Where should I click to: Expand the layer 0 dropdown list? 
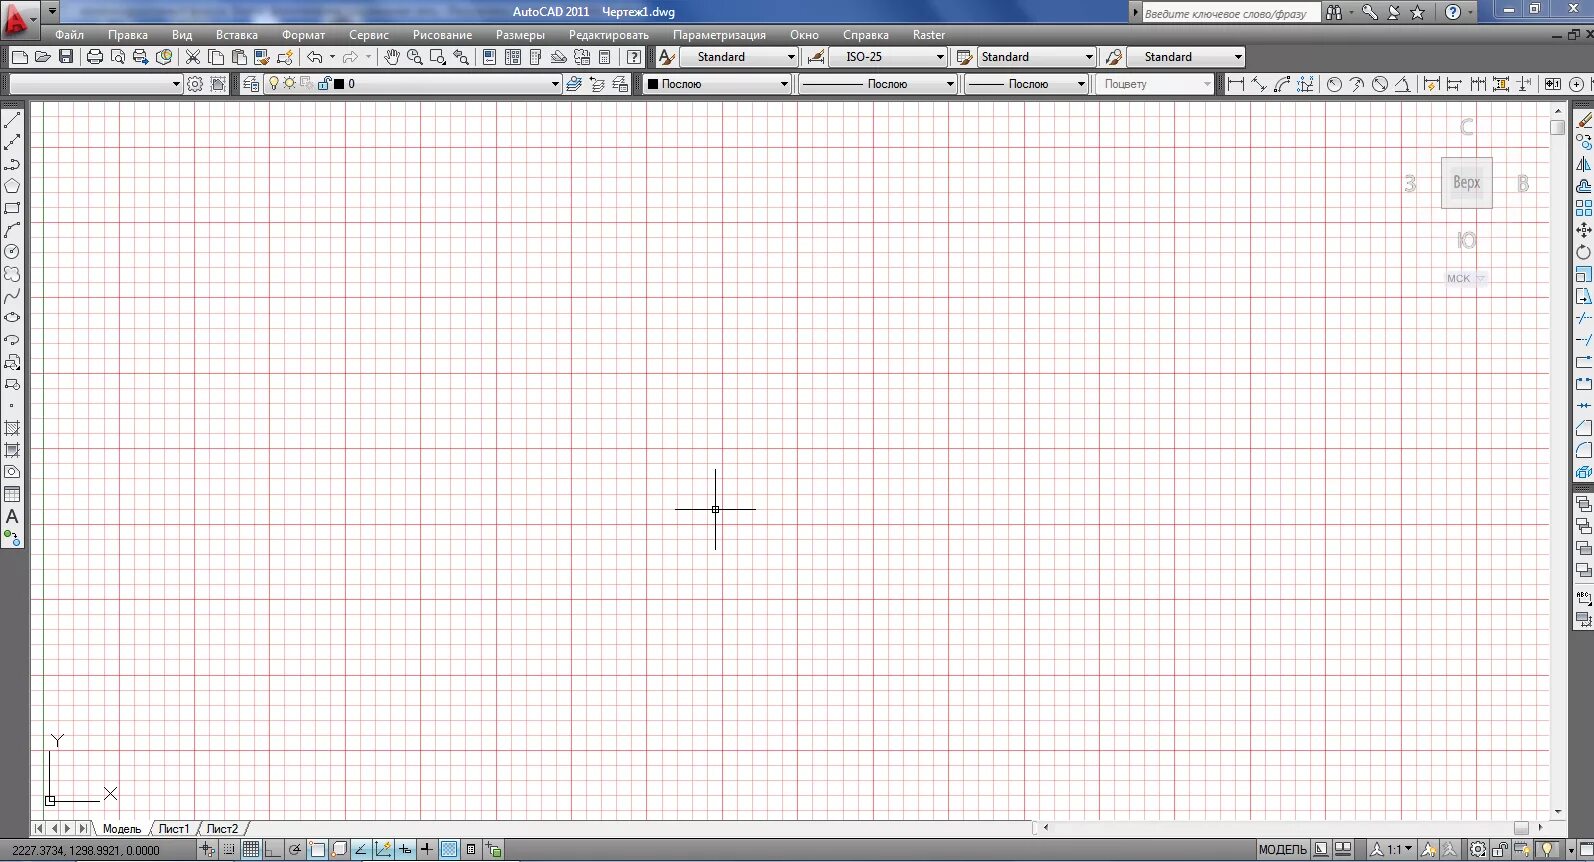555,84
